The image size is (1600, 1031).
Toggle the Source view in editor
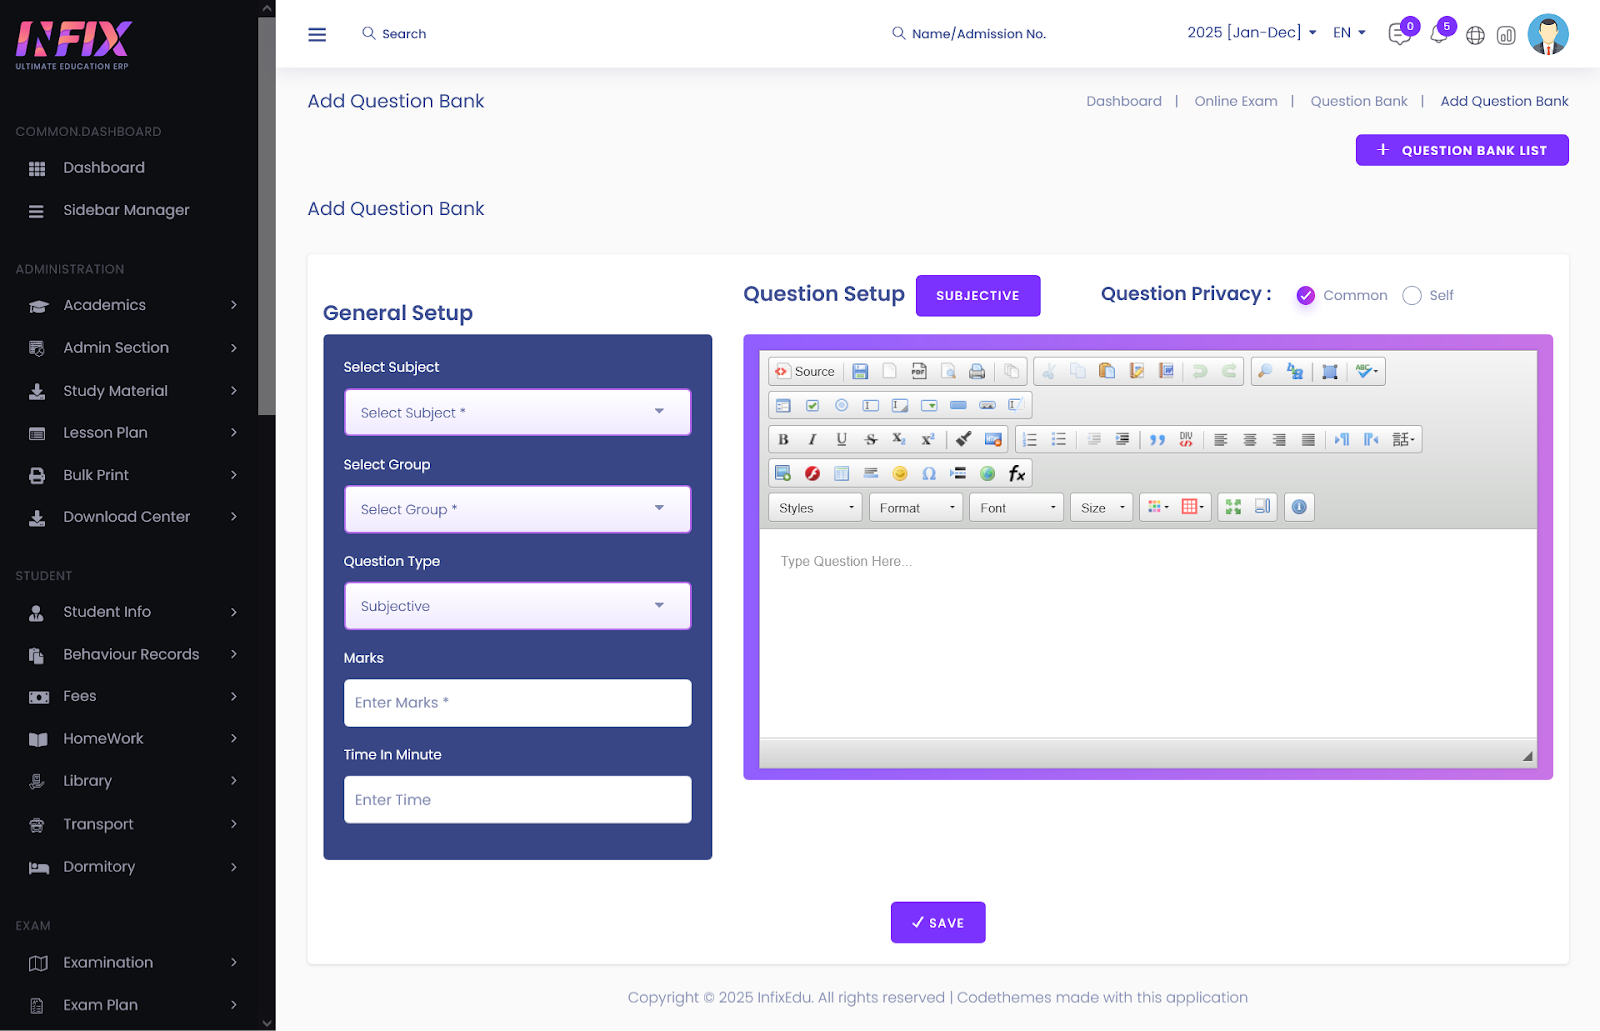tap(805, 372)
